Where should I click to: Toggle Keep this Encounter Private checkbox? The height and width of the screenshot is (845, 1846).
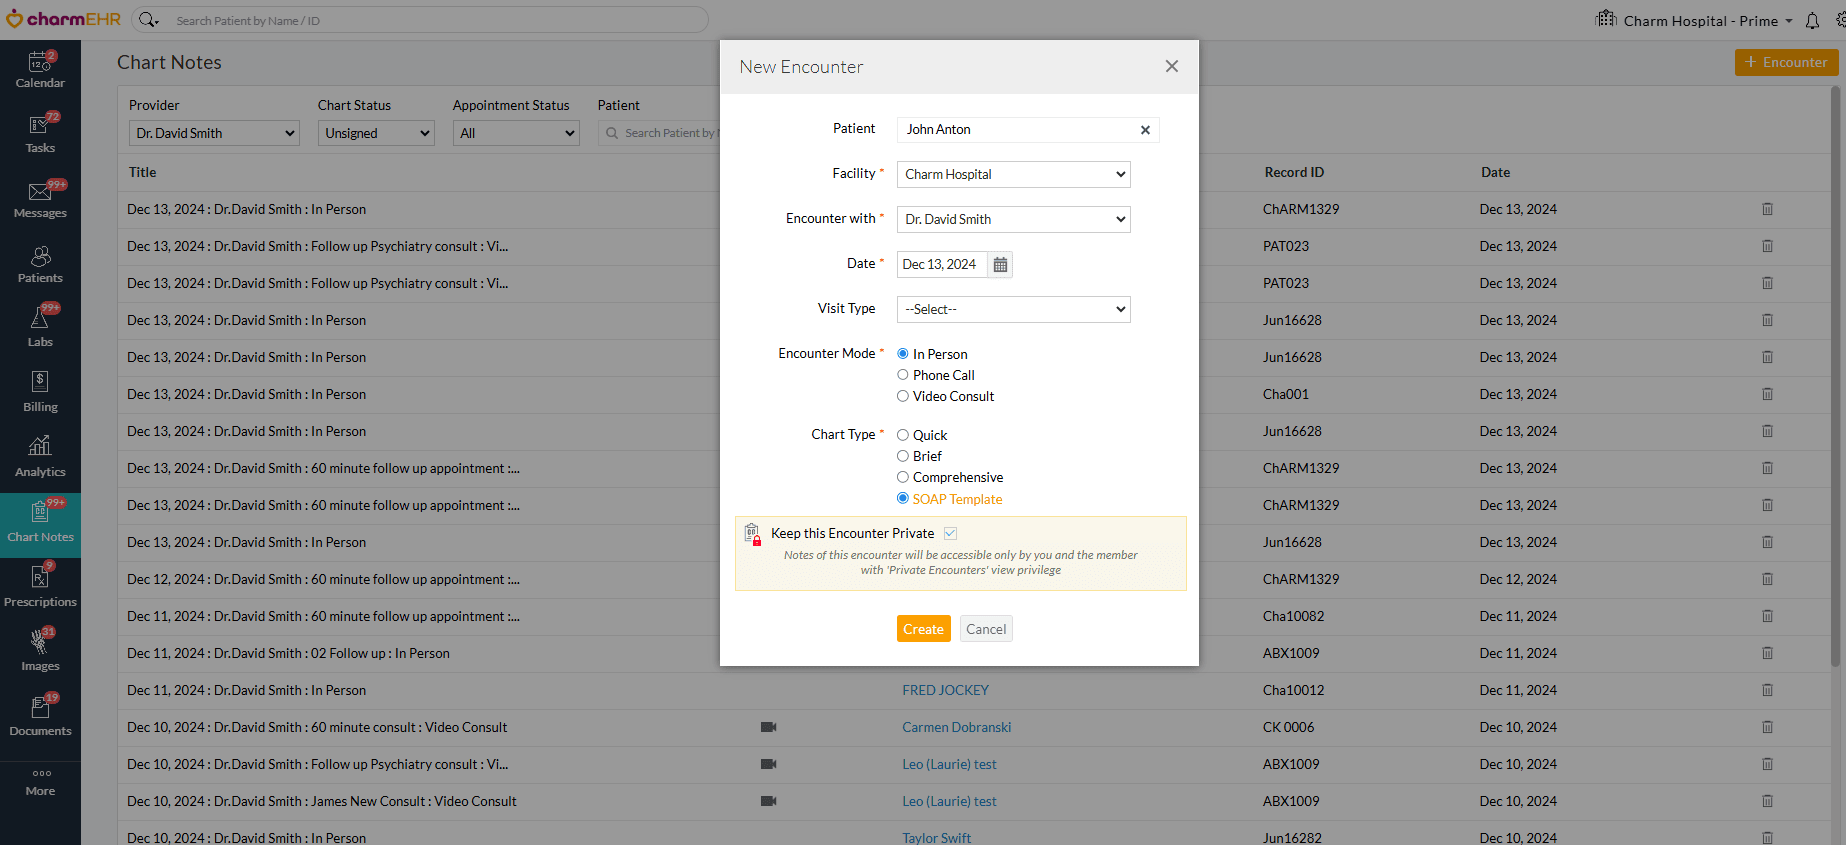click(x=950, y=534)
